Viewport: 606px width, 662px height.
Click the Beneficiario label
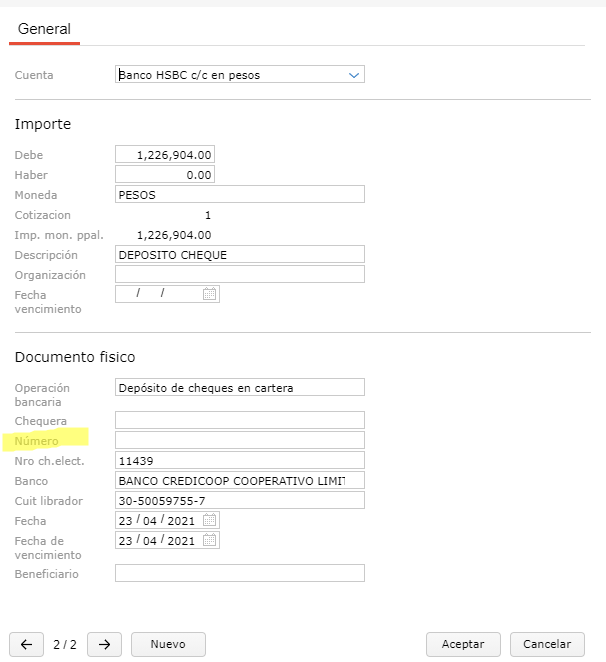[46, 574]
